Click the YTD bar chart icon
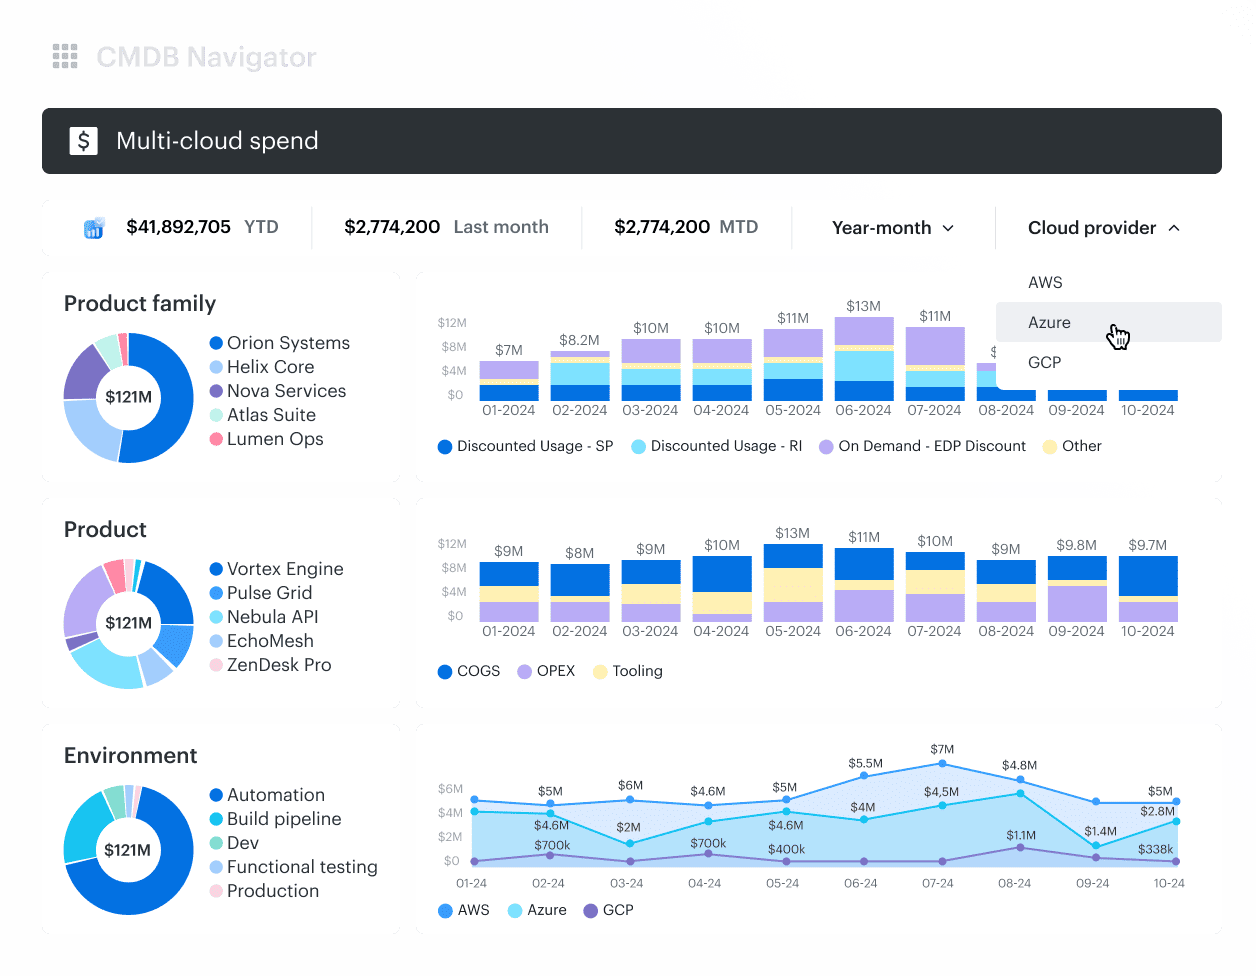The image size is (1256, 976). pyautogui.click(x=94, y=228)
